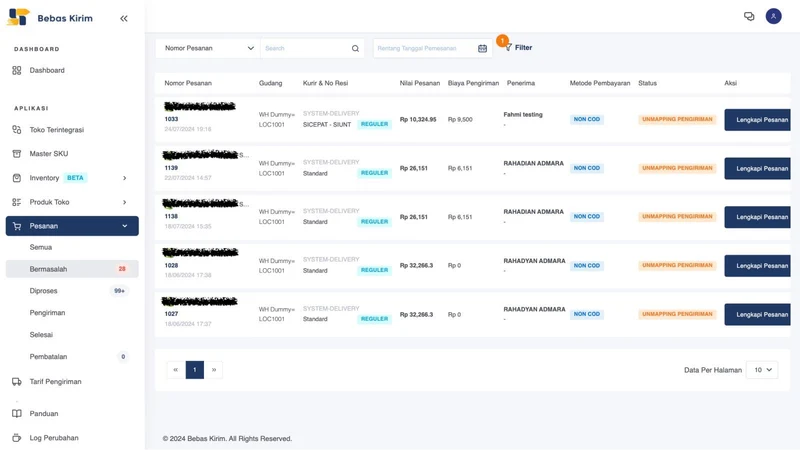Click order number 1138
800x450 pixels.
coord(171,216)
